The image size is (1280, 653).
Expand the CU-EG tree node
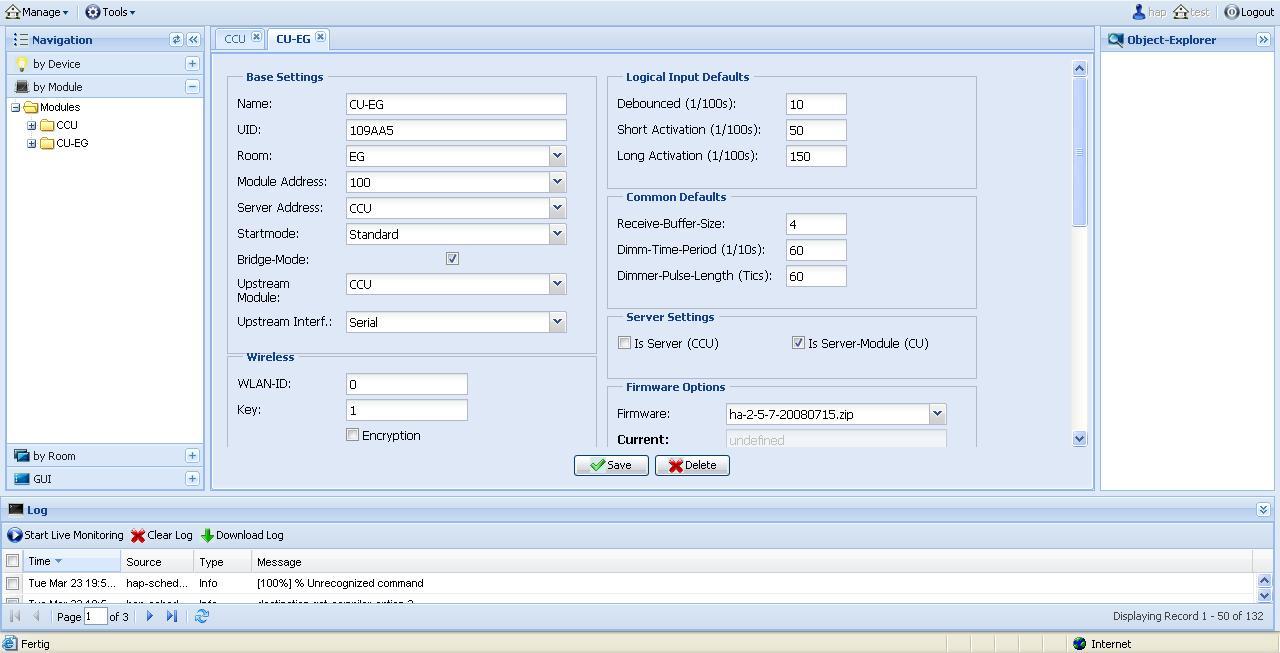pos(32,143)
